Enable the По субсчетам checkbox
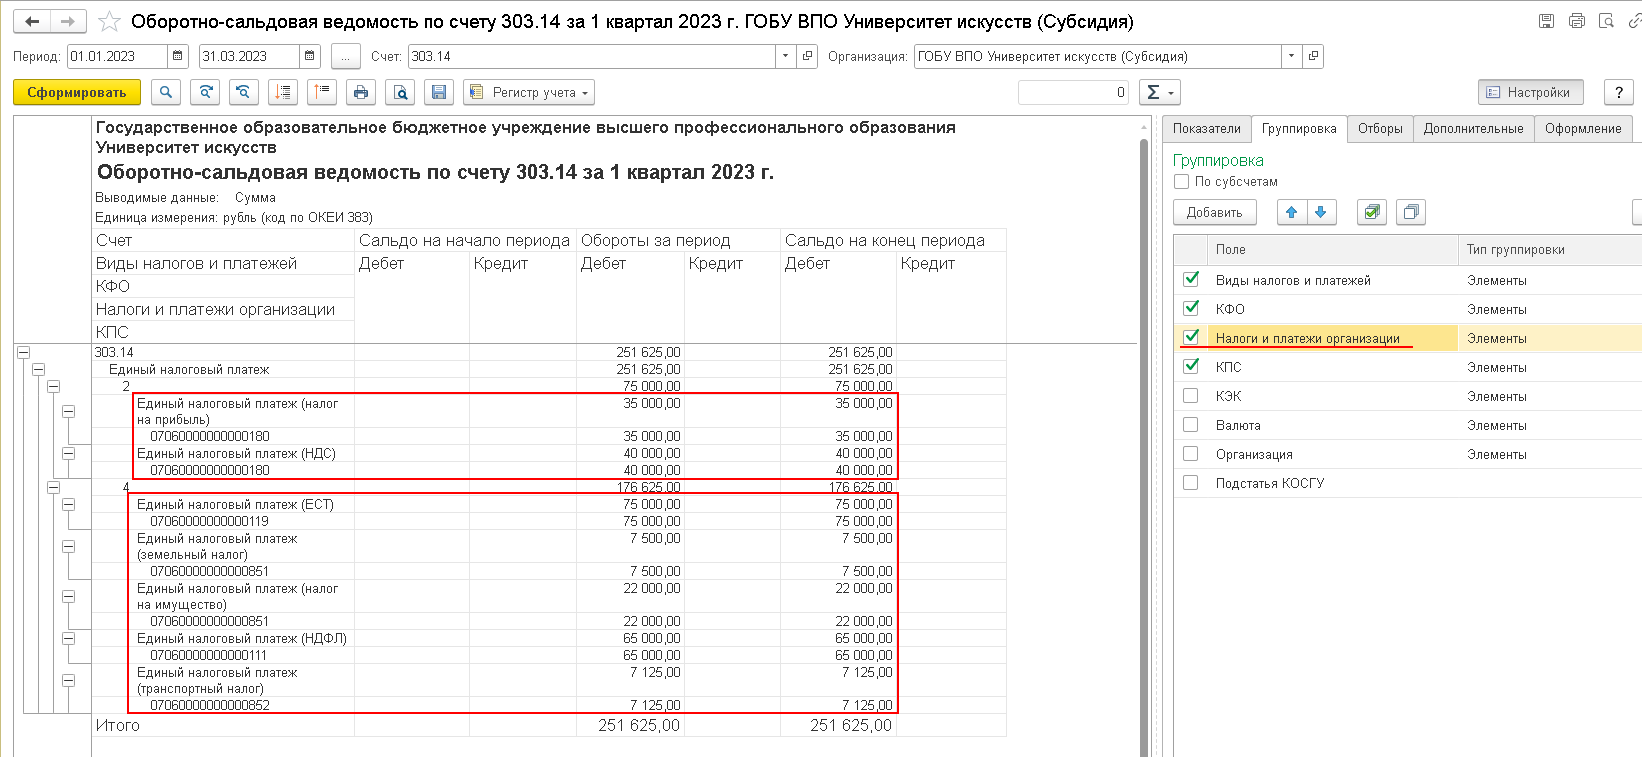The image size is (1642, 757). 1182,182
